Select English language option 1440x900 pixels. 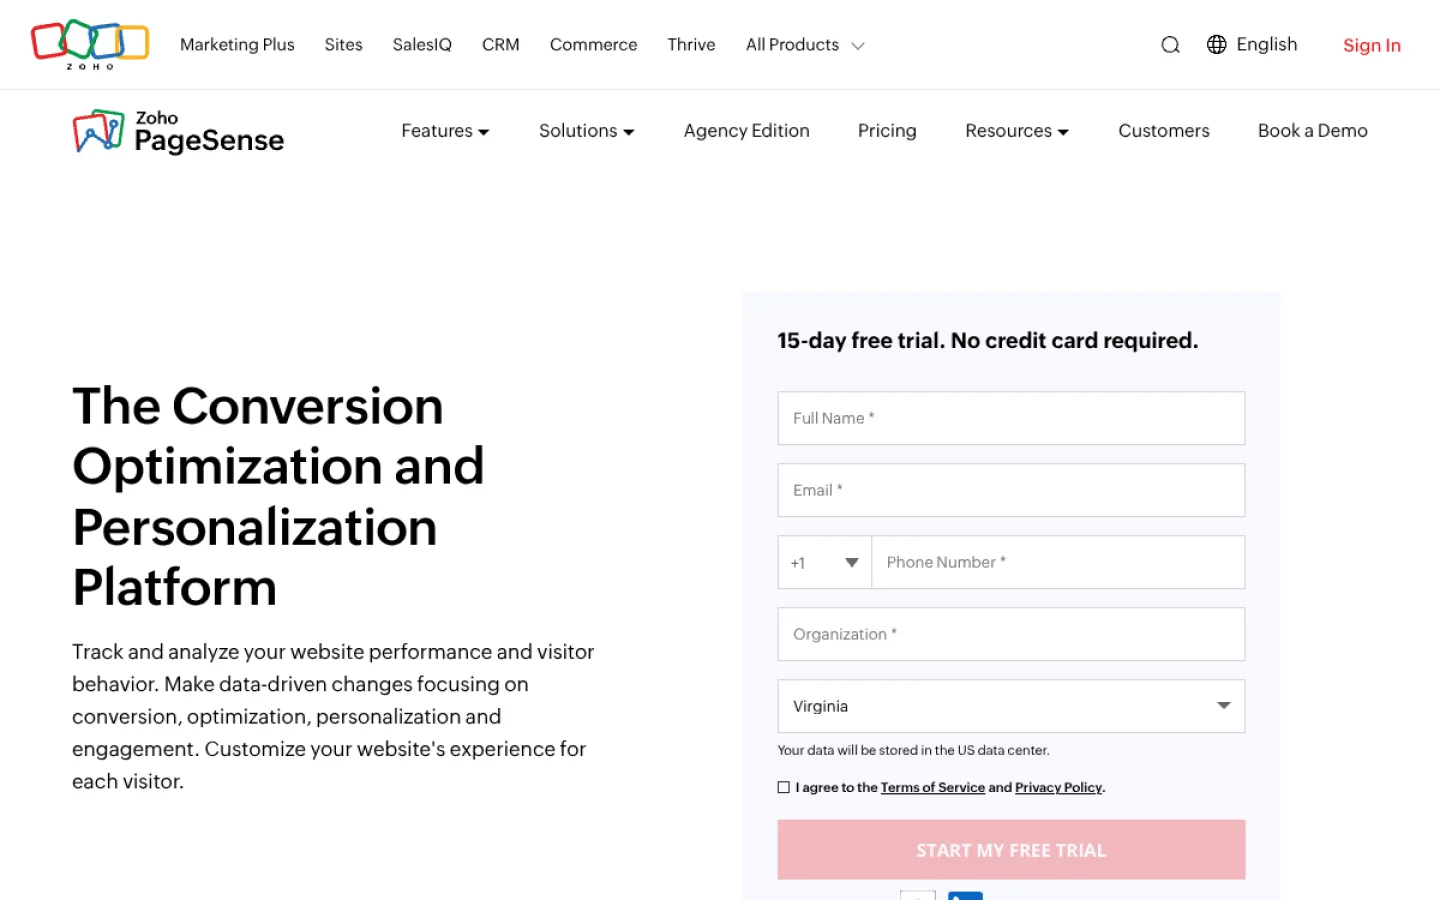pyautogui.click(x=1266, y=44)
